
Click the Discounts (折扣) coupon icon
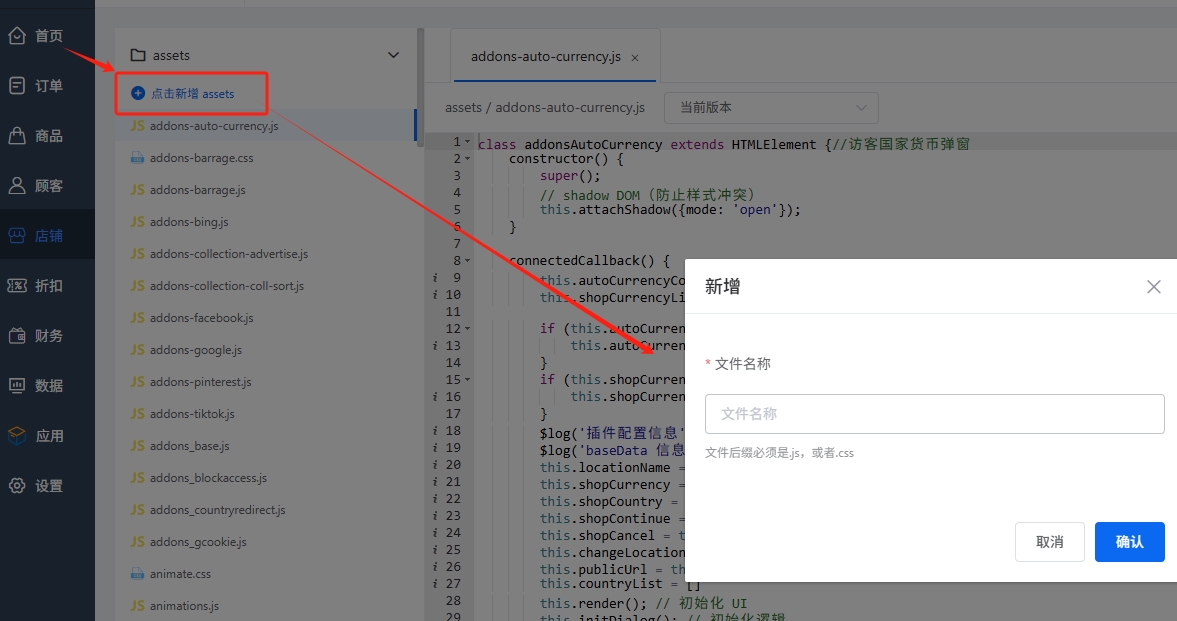pos(17,286)
